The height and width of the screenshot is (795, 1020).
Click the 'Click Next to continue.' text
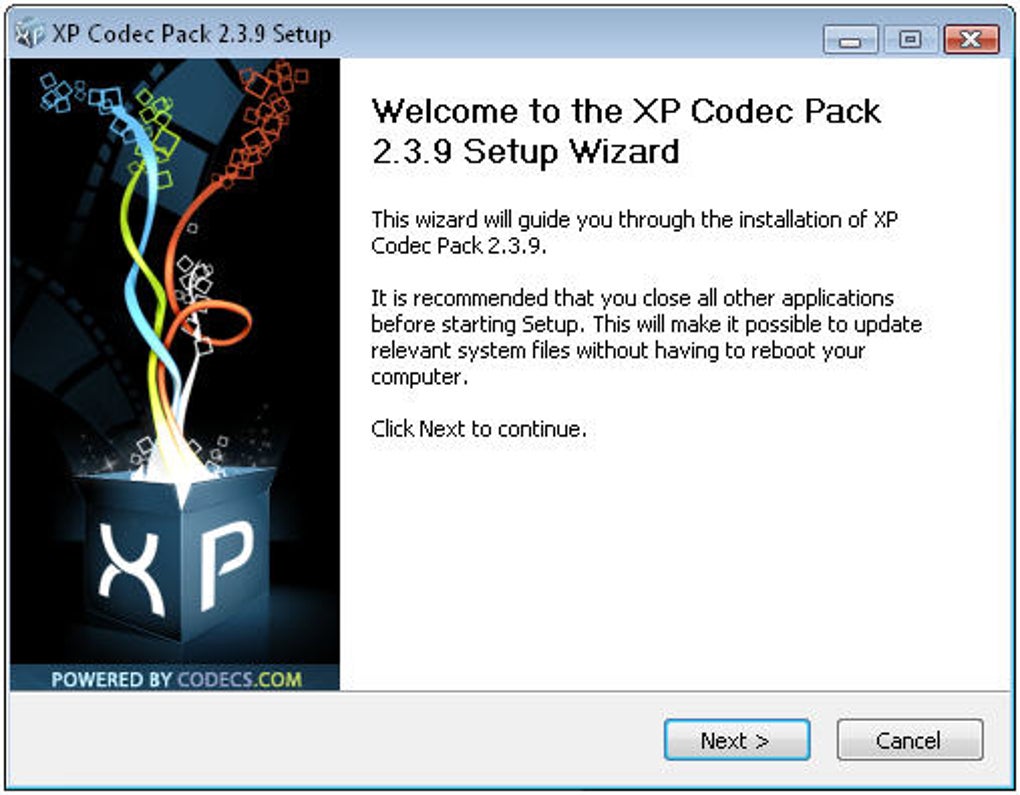tap(479, 429)
